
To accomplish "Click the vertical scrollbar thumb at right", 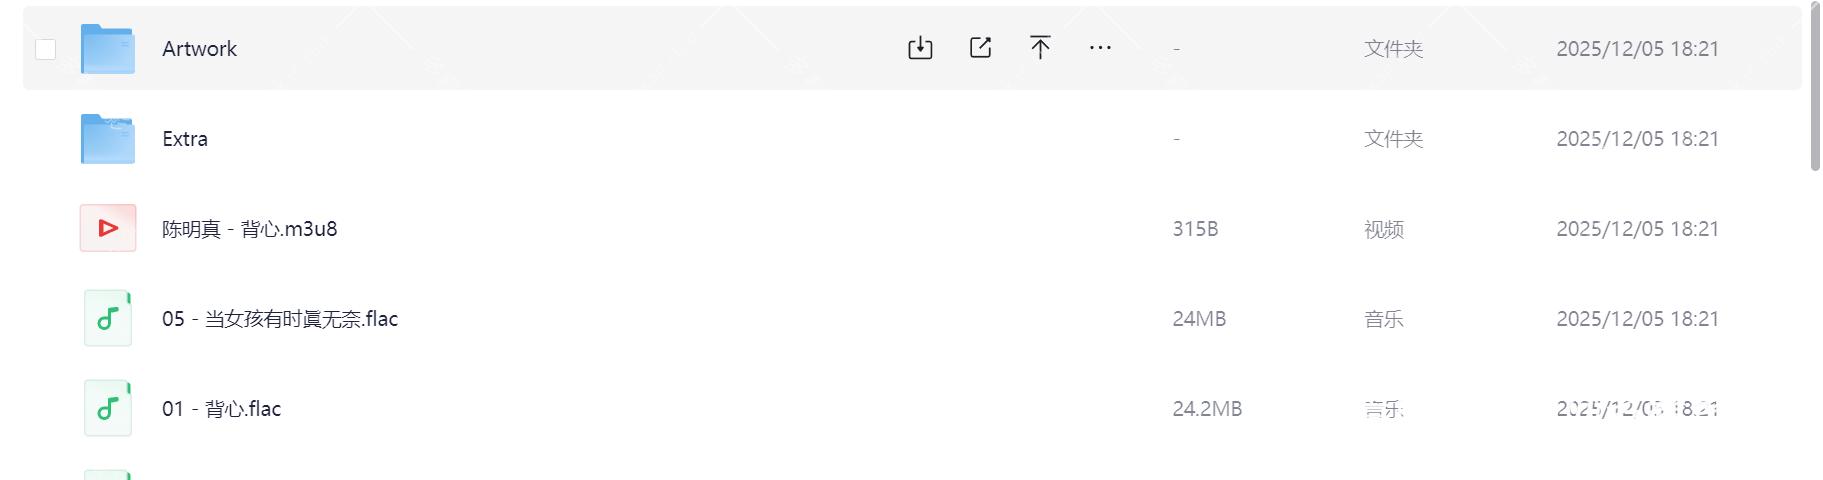I will click(1815, 87).
